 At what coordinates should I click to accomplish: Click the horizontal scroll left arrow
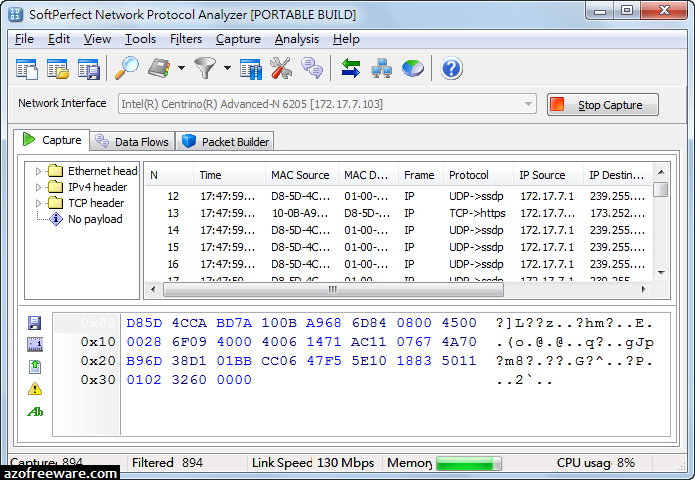(153, 289)
